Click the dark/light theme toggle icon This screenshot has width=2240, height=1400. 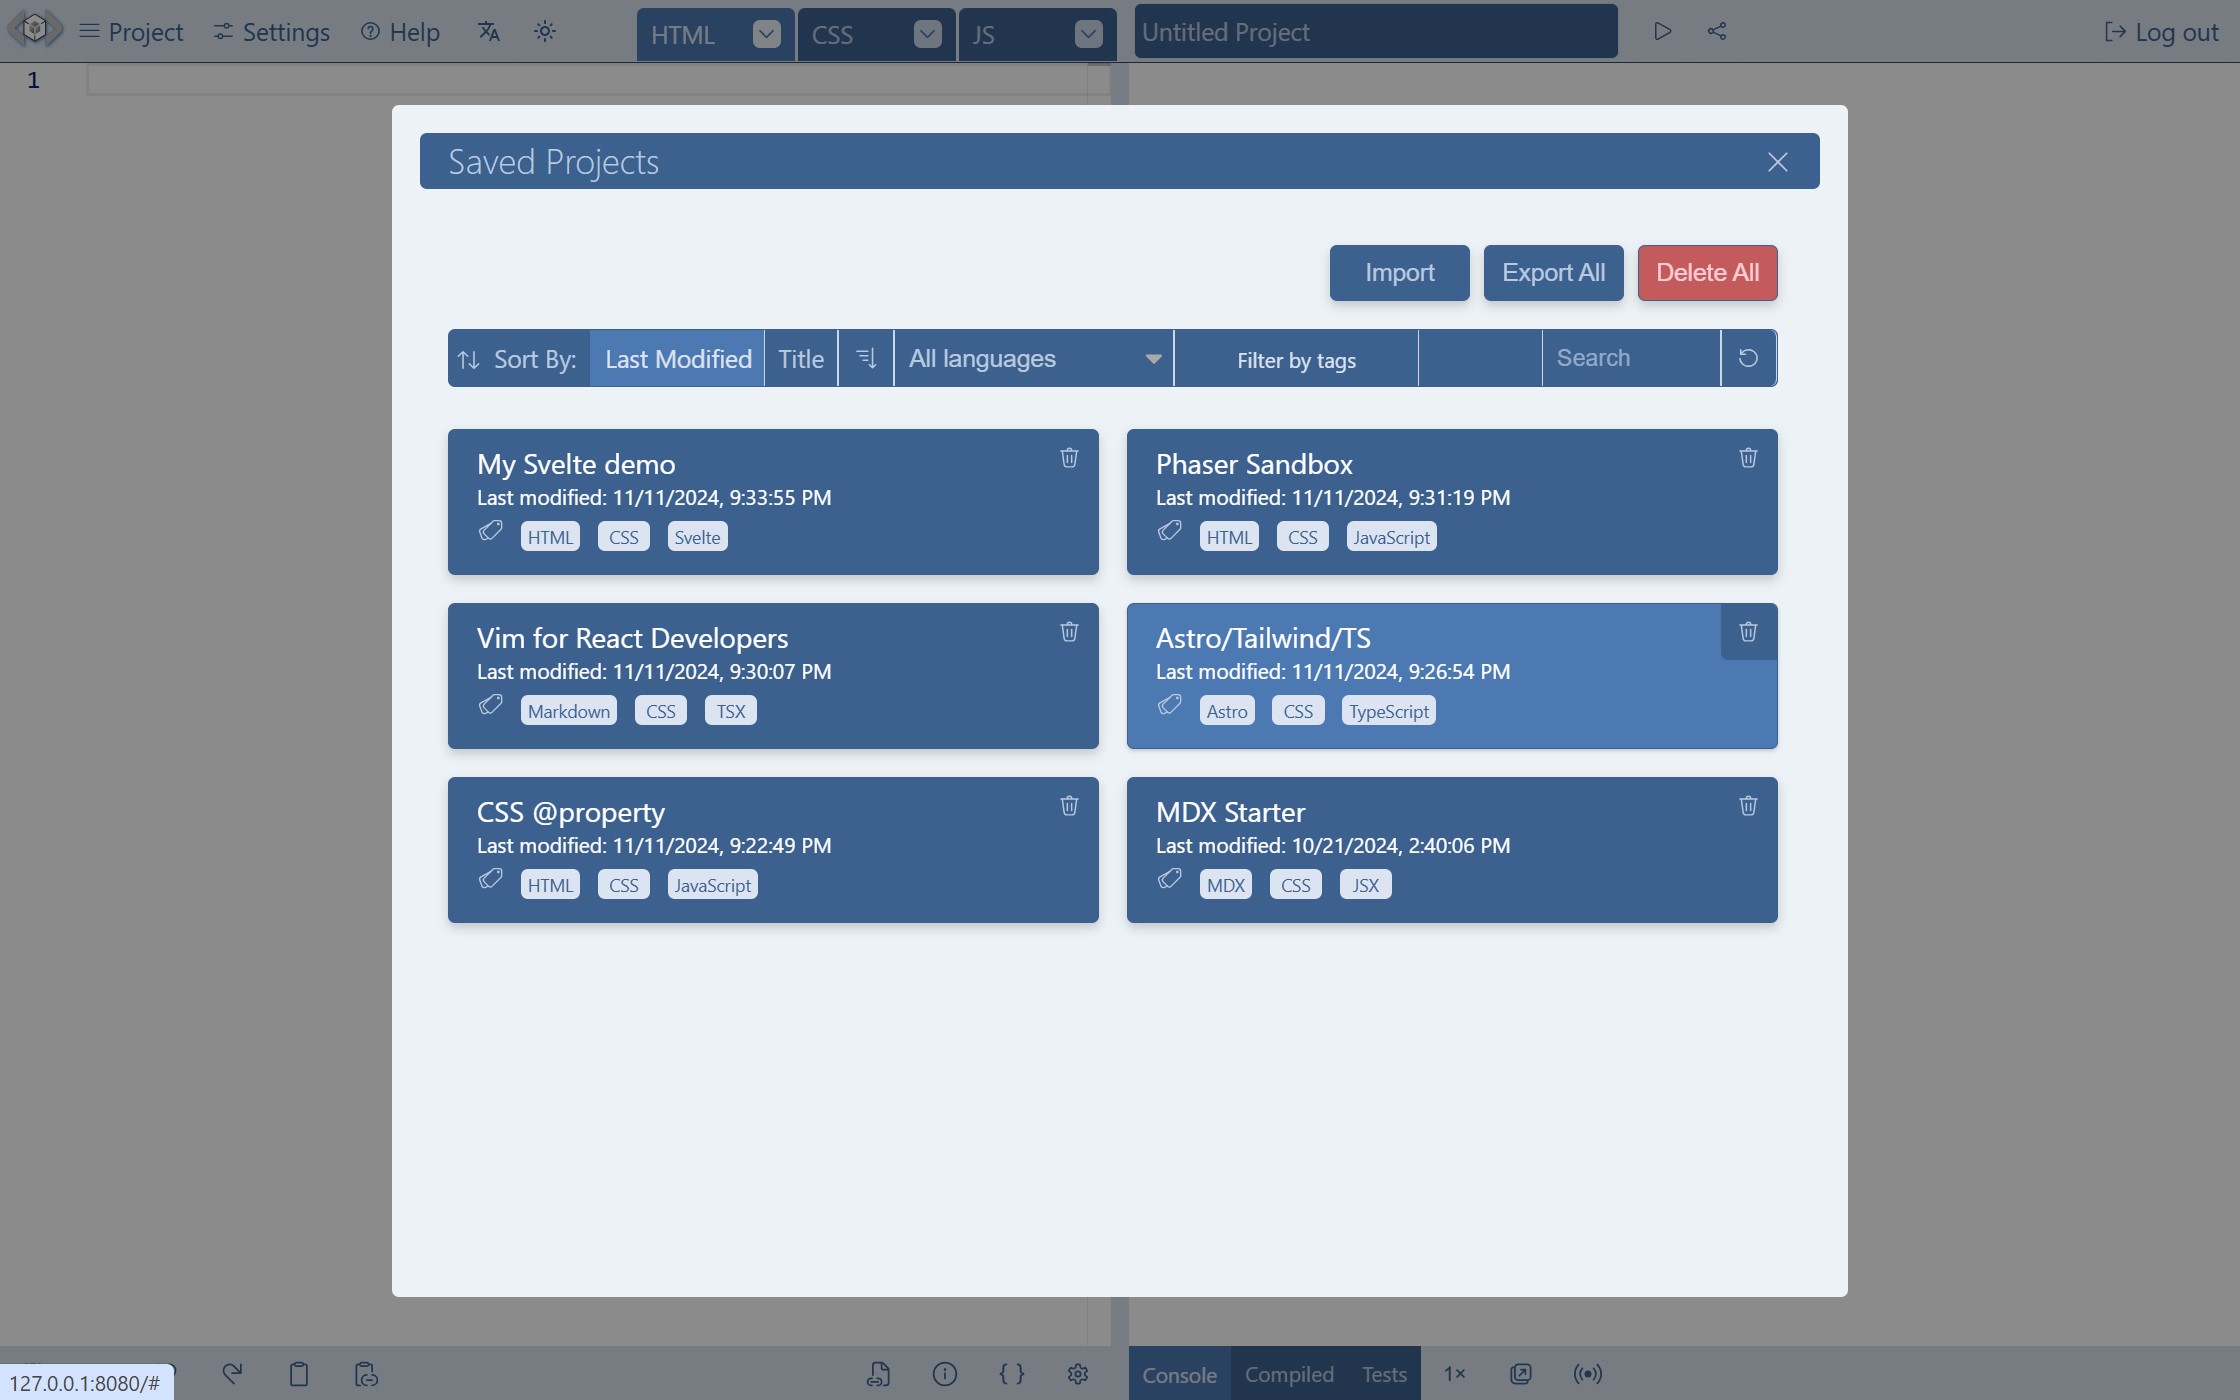tap(543, 29)
